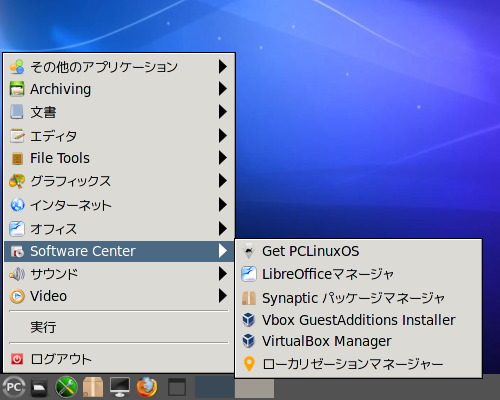Viewport: 500px width, 400px height.
Task: Click the その他のアプリケーション icon
Action: (17, 67)
